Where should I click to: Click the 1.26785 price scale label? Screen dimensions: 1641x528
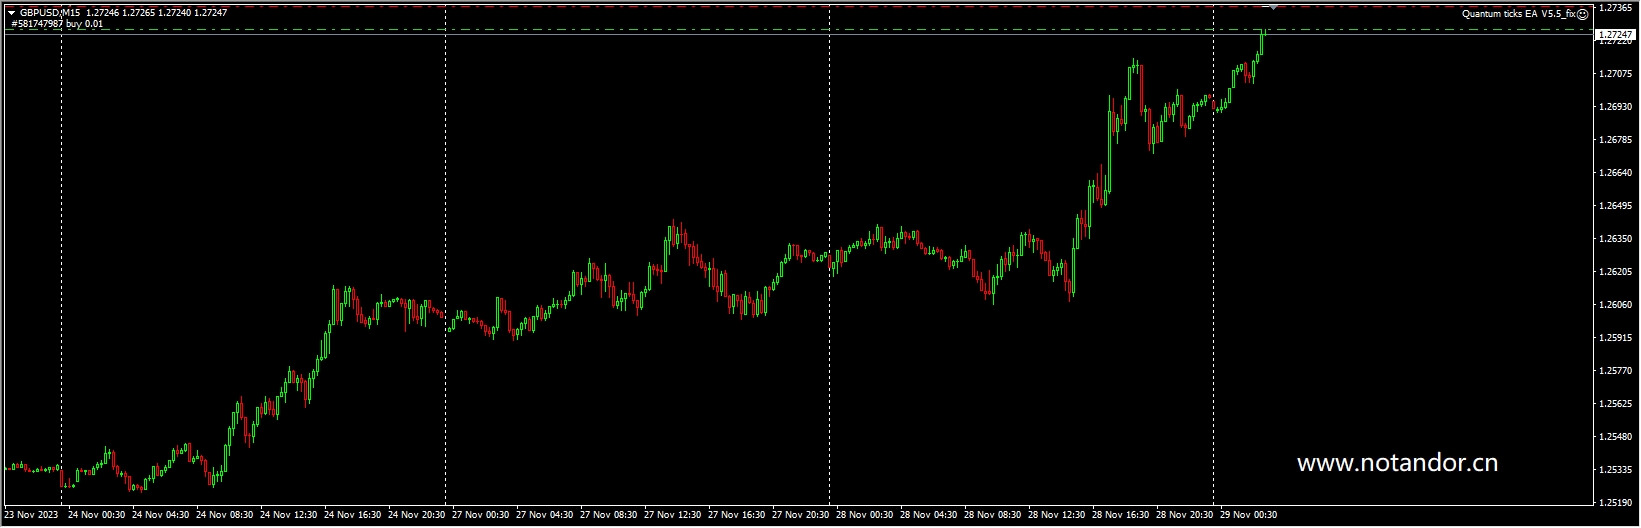pos(1615,140)
